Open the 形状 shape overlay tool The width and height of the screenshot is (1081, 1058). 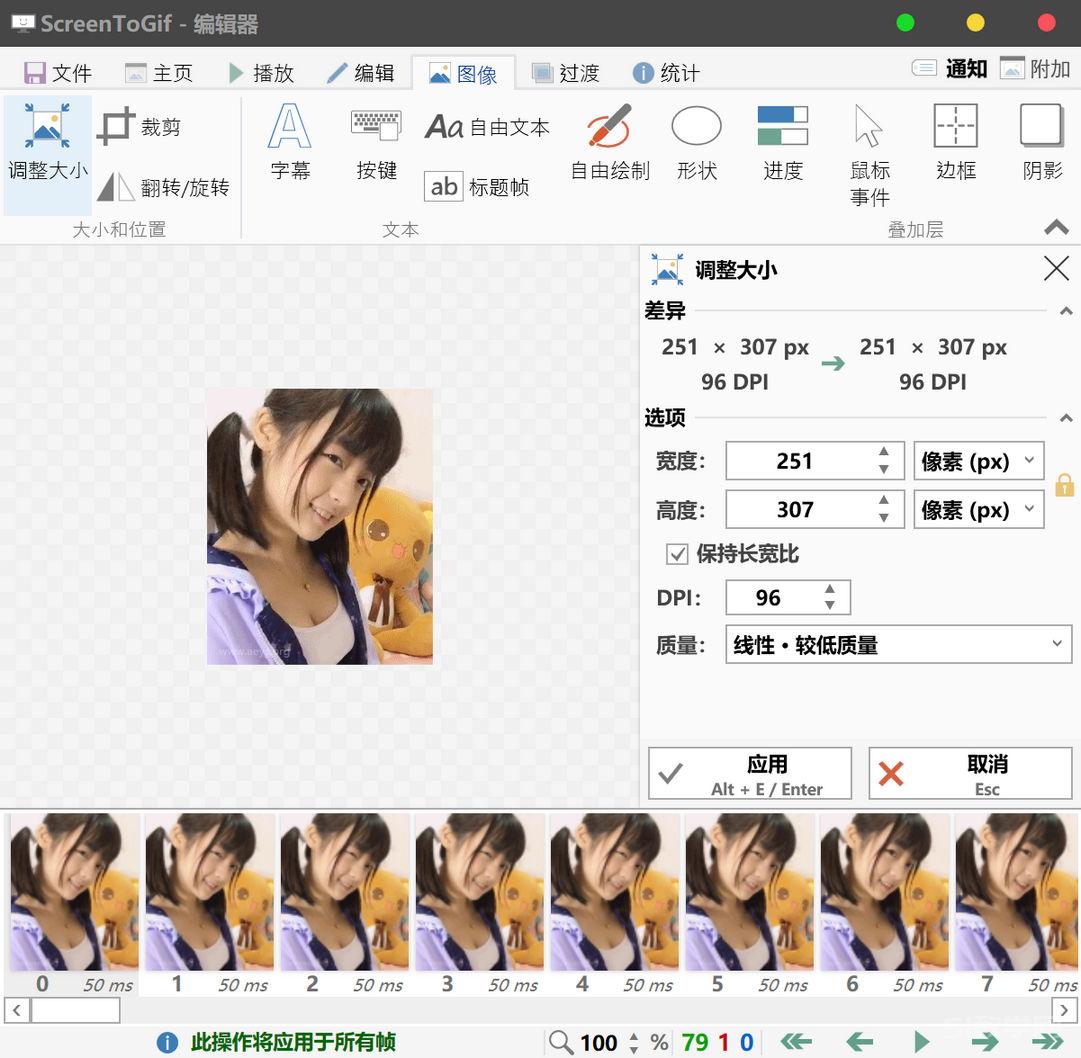point(696,140)
